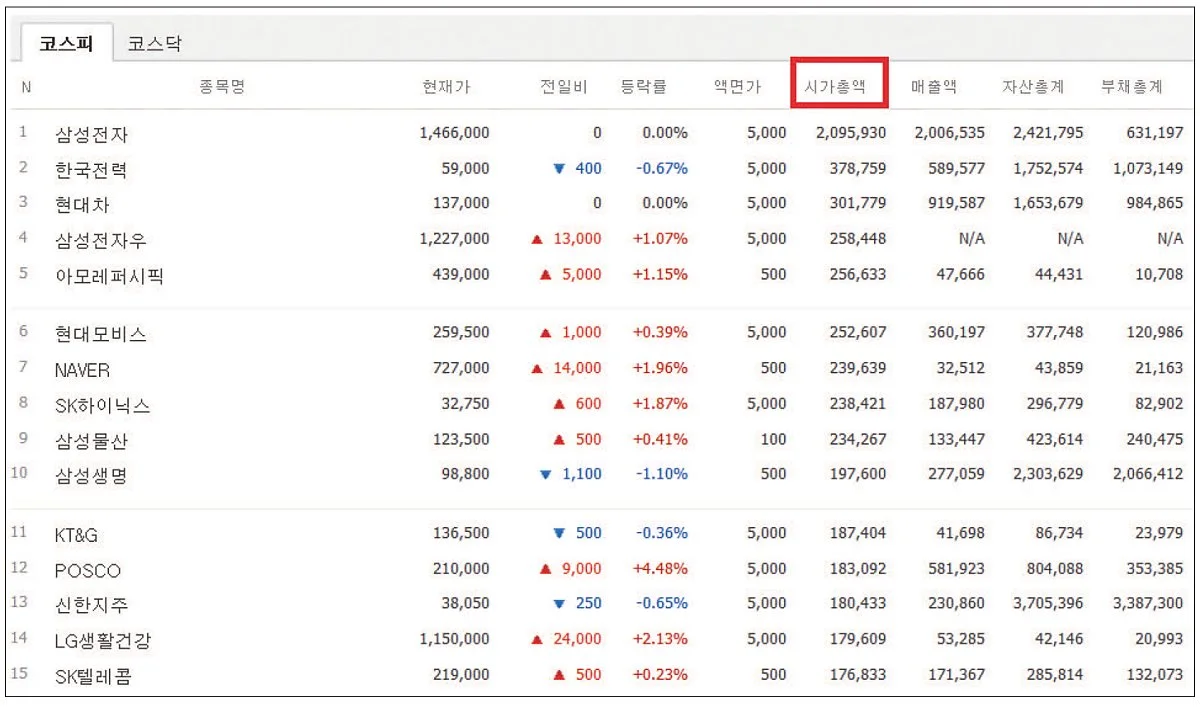Click the up arrow beside 5,000 for 아모레퍼시픽
The width and height of the screenshot is (1200, 707).
coord(545,274)
